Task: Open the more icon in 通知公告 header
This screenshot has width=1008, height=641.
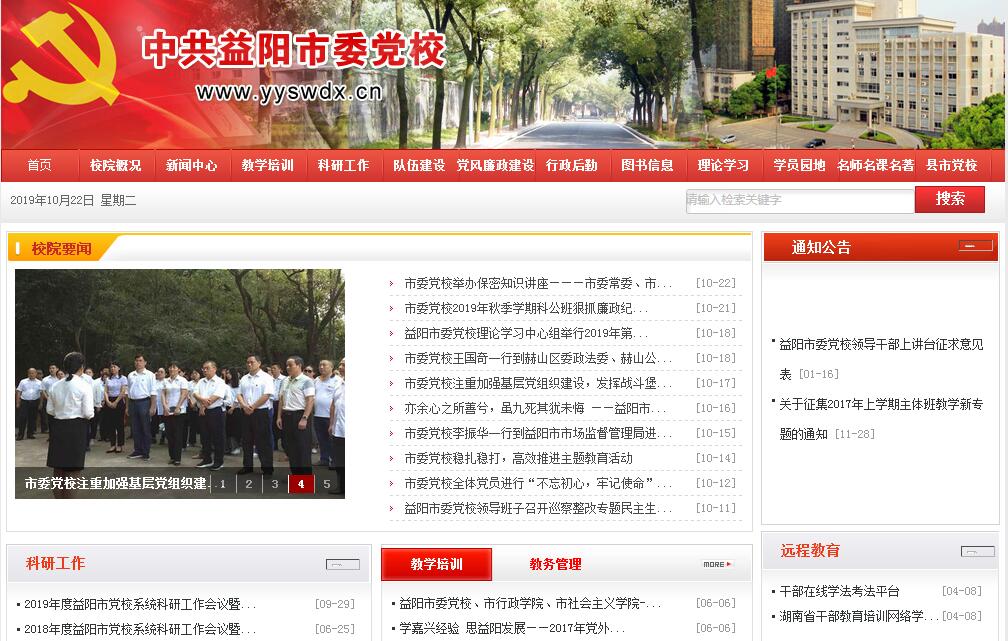Action: (x=975, y=246)
